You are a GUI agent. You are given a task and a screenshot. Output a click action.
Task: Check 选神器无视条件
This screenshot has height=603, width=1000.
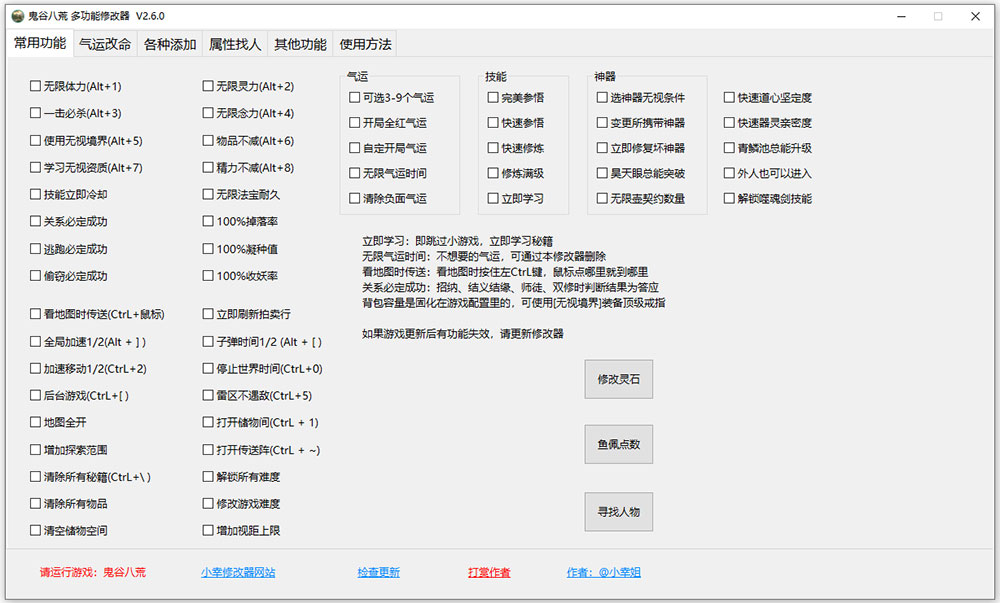click(x=641, y=98)
